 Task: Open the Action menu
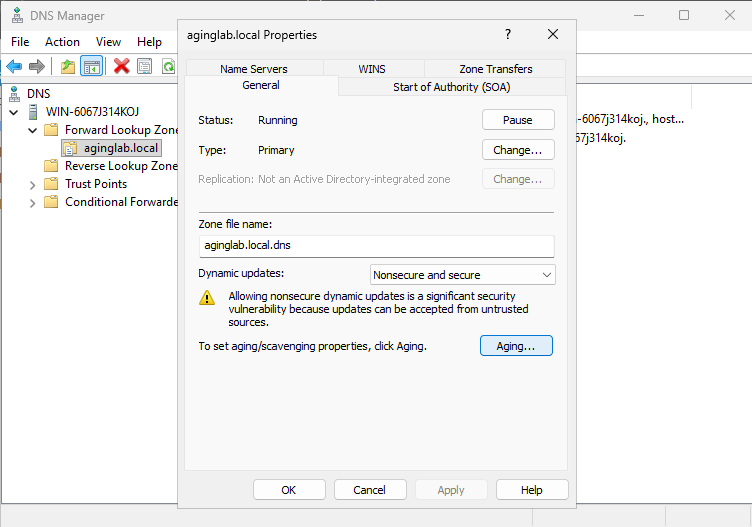point(62,42)
